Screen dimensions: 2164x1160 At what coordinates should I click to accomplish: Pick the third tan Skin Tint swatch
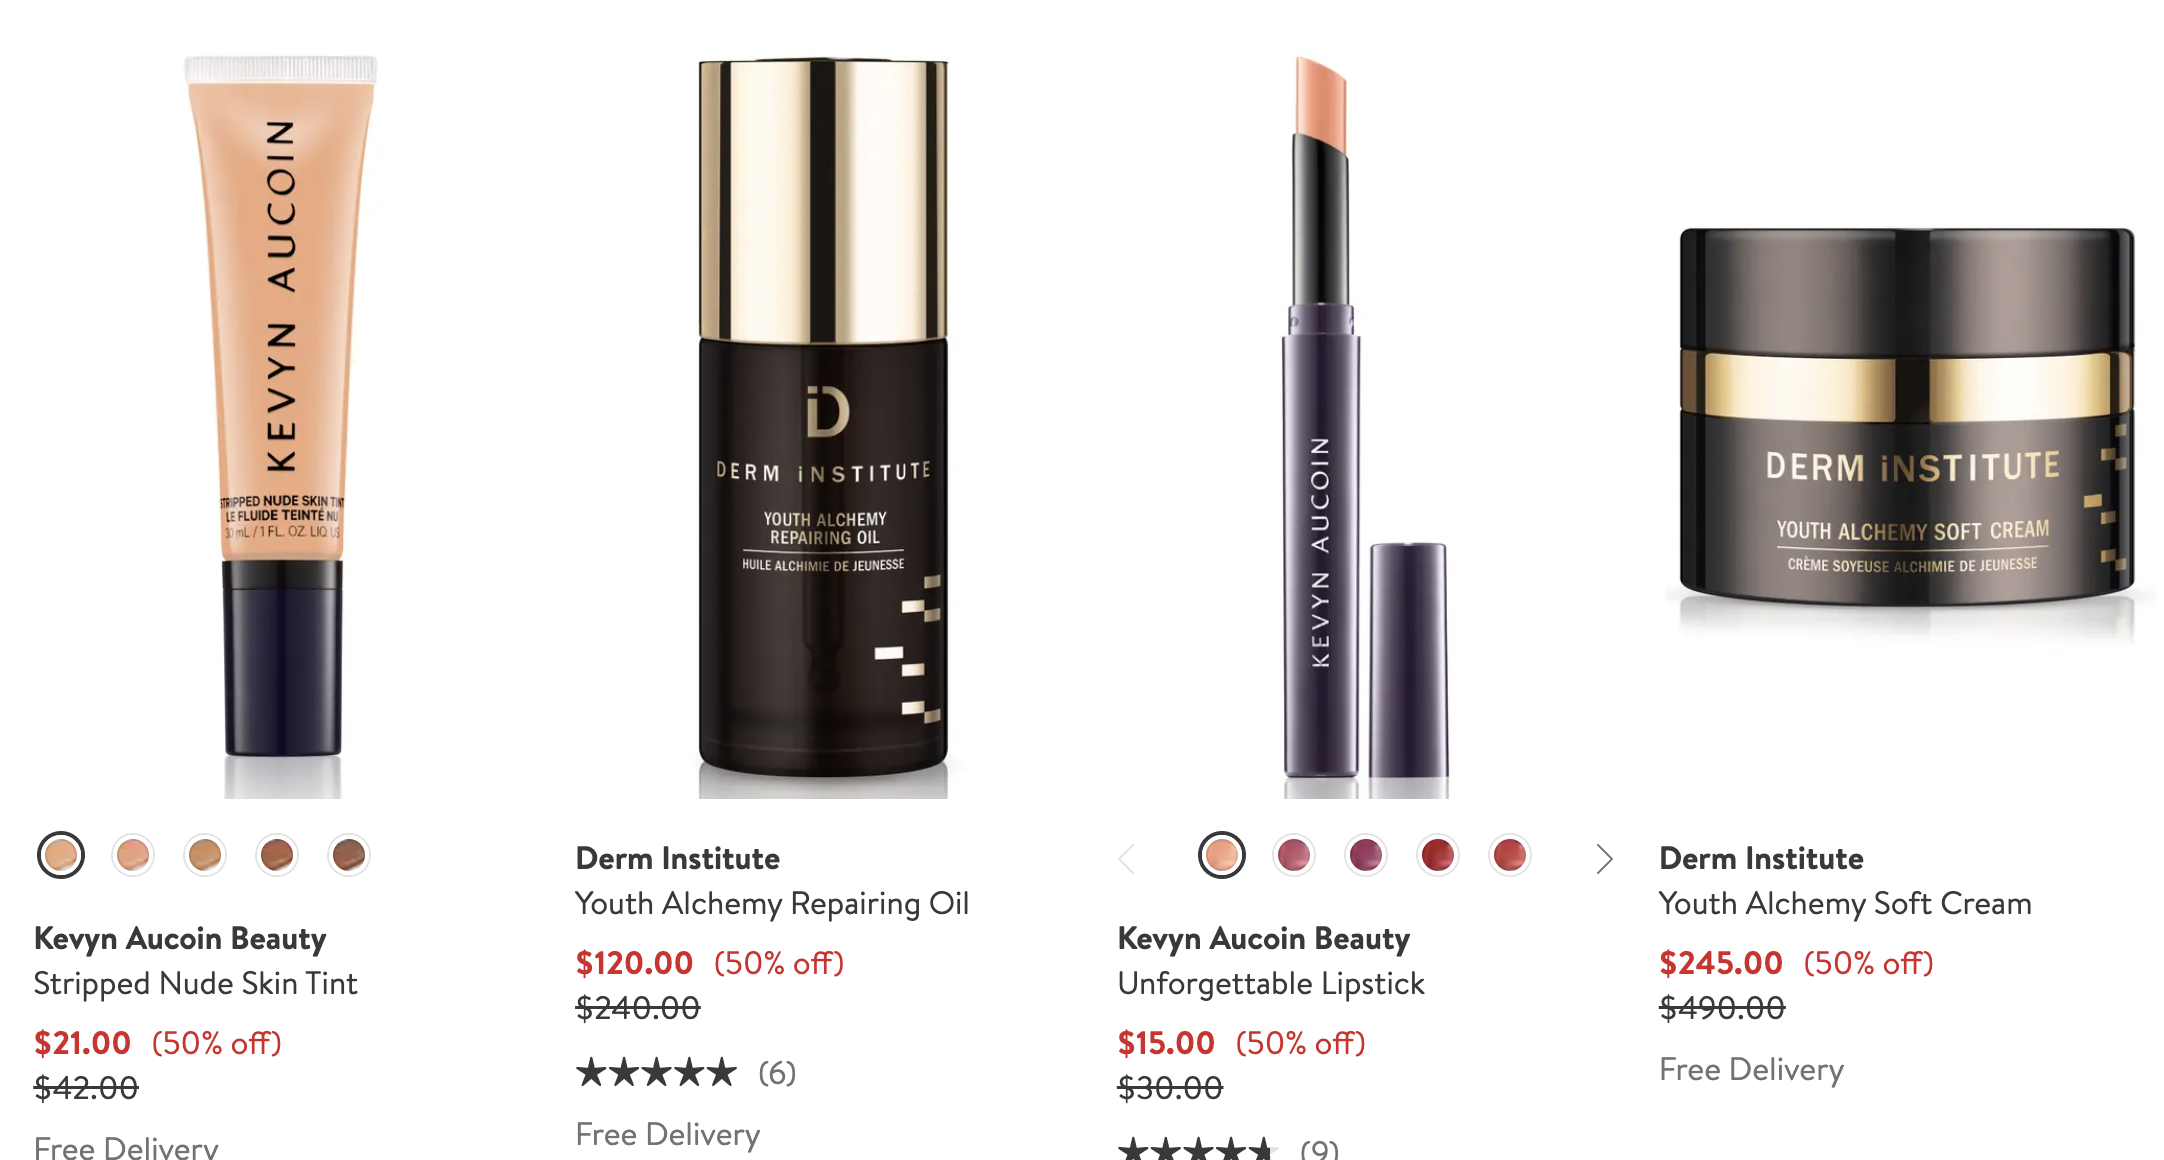tap(205, 856)
